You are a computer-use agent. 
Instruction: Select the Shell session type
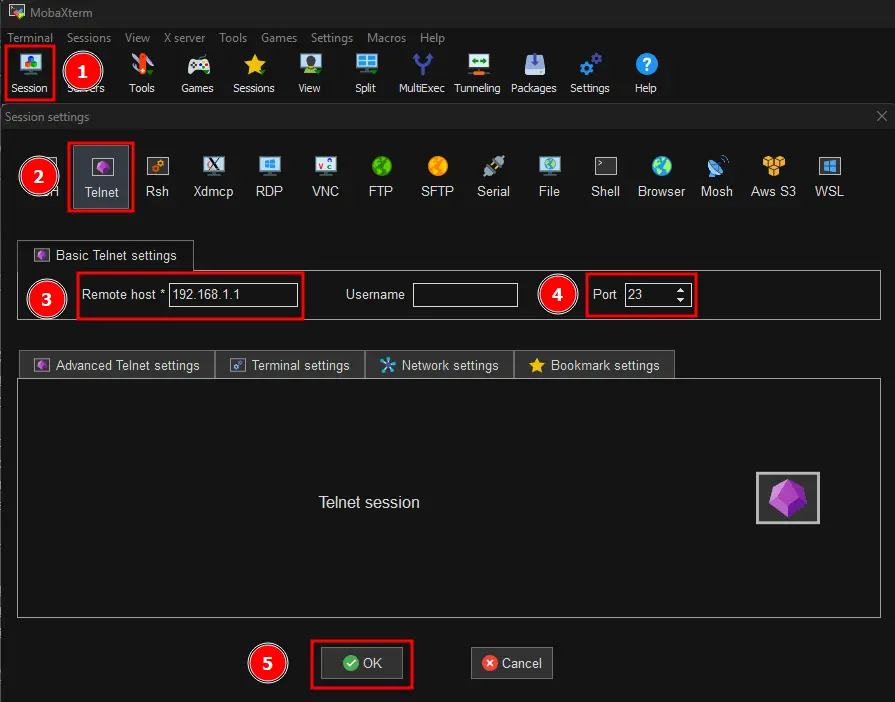point(606,177)
